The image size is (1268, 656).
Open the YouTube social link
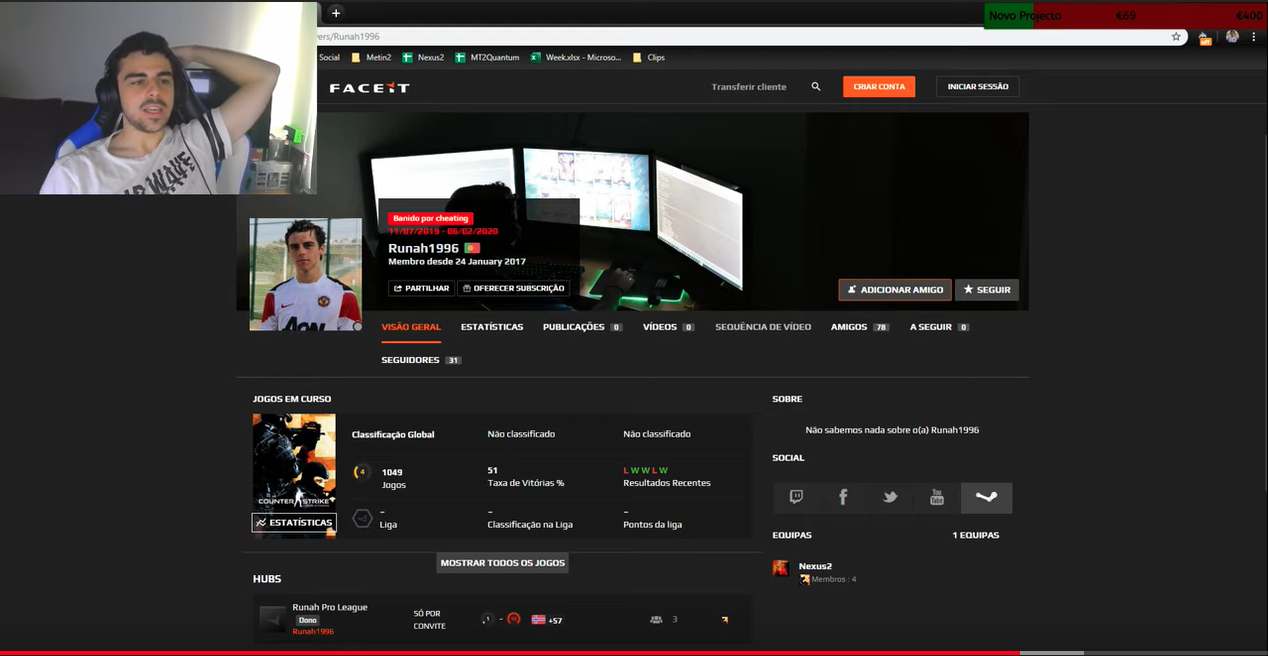937,497
